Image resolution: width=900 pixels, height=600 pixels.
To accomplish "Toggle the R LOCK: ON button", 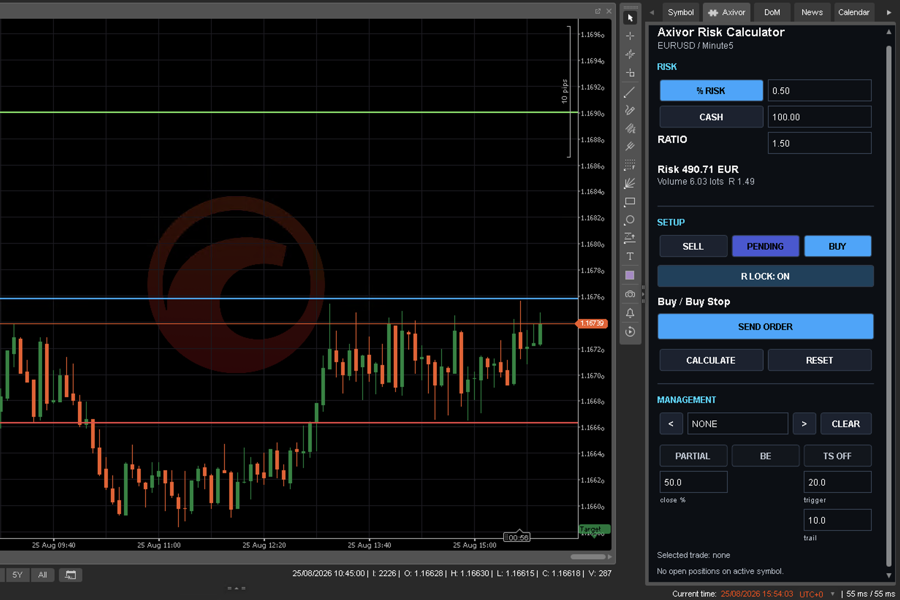I will [x=765, y=276].
